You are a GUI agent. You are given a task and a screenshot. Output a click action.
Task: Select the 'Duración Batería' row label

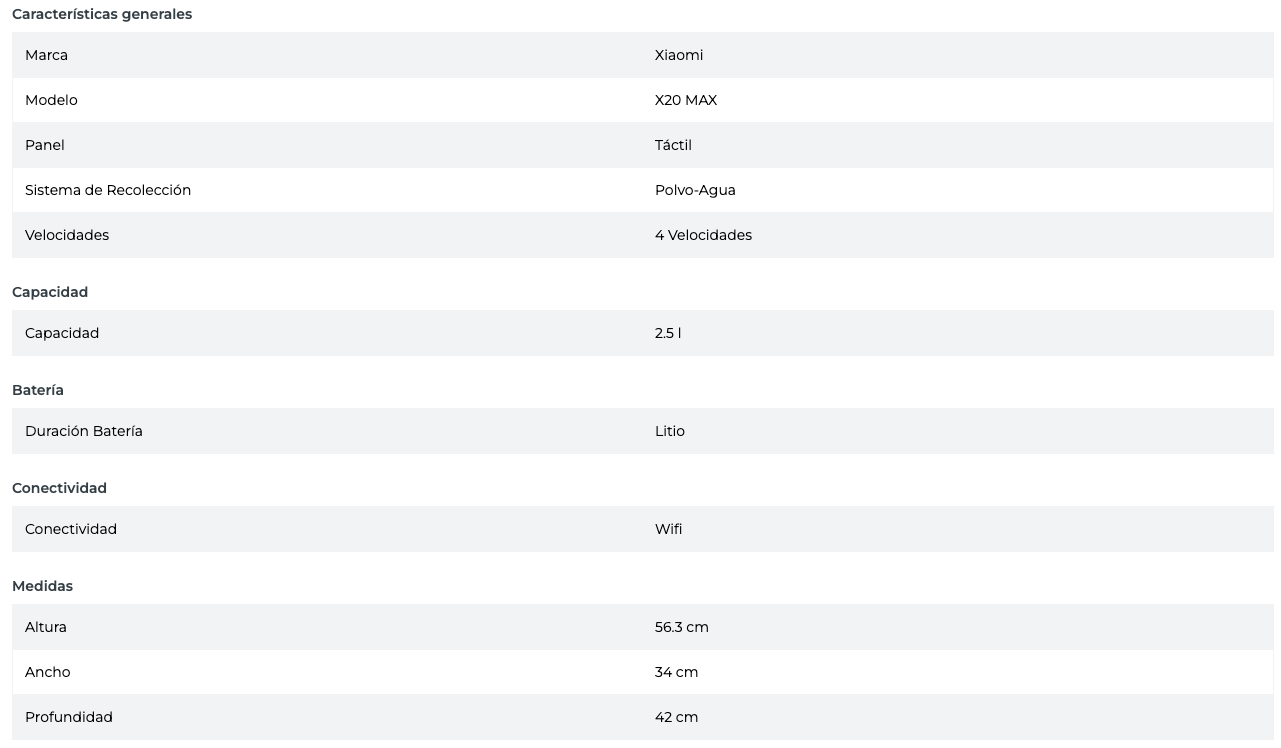(x=84, y=431)
